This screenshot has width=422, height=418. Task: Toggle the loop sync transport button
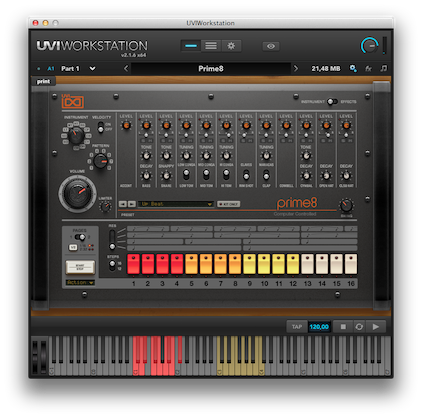[359, 327]
